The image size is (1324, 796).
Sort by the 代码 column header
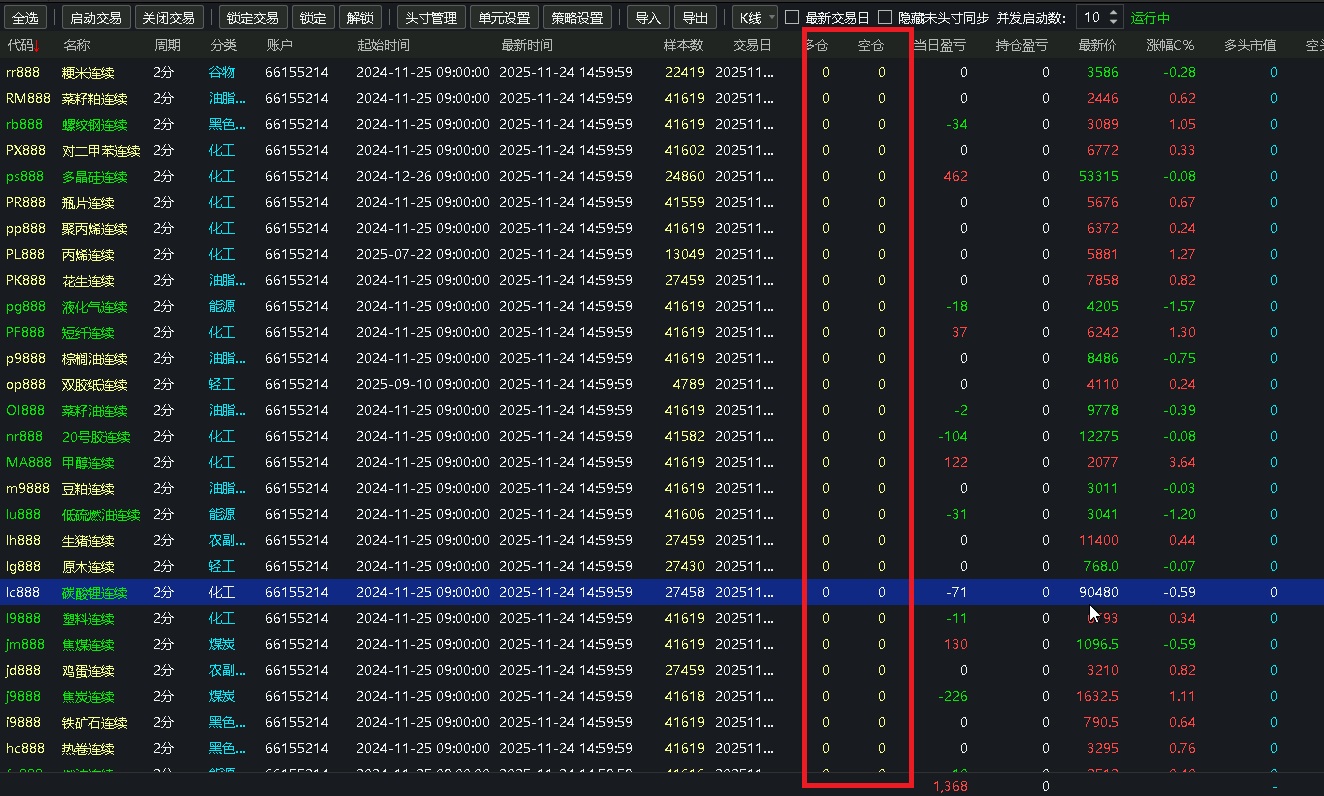point(22,45)
